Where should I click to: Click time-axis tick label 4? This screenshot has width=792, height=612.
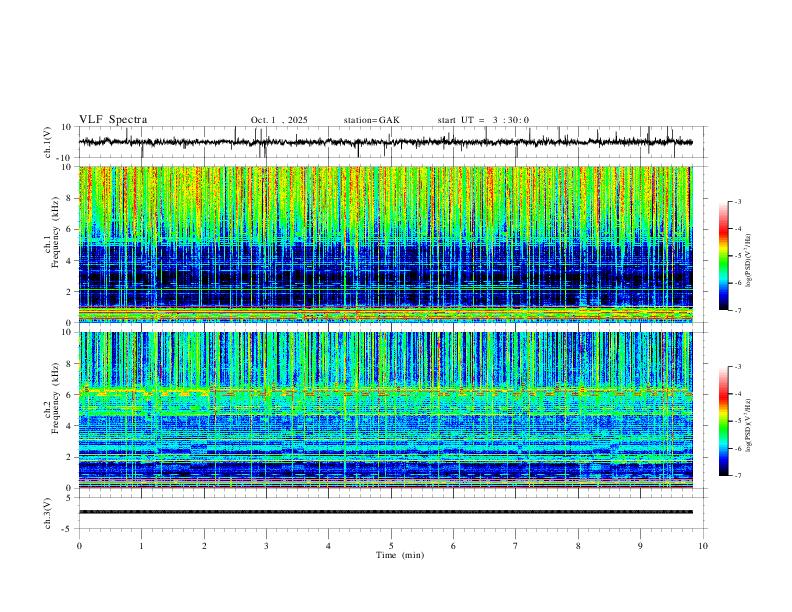(x=328, y=546)
